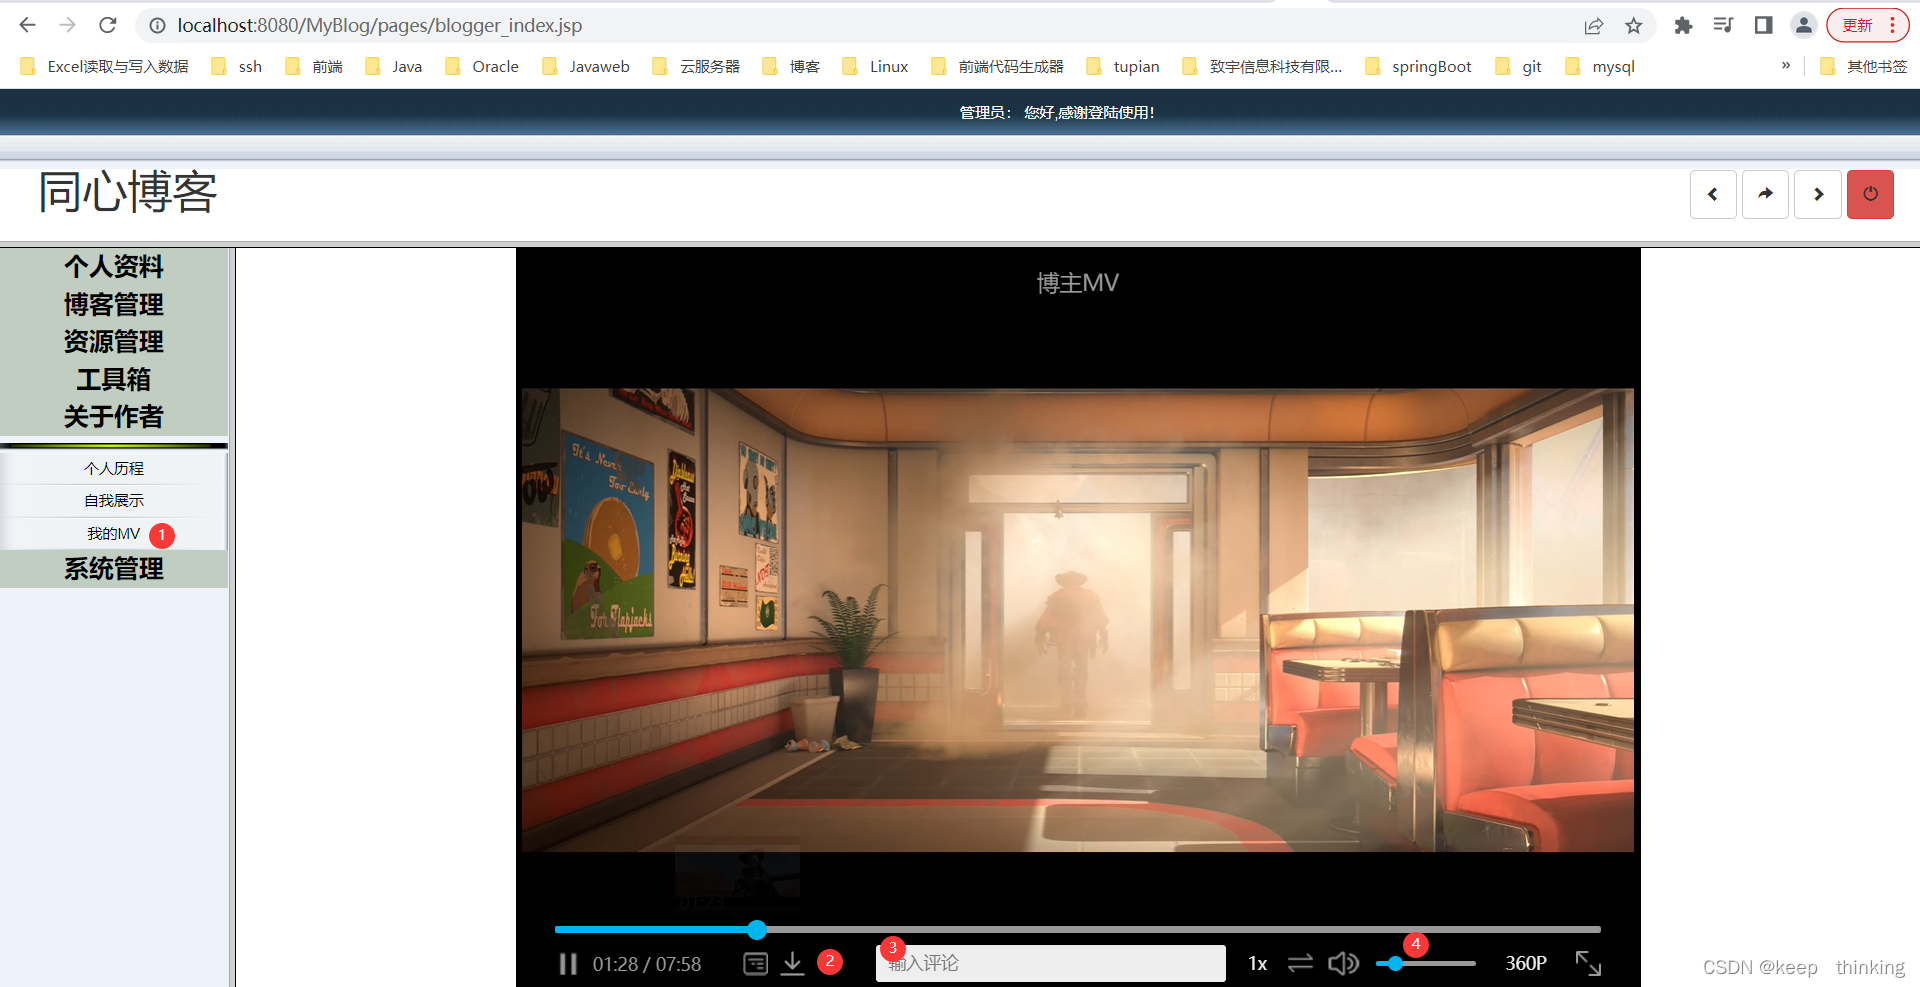The height and width of the screenshot is (987, 1920).
Task: Open the Chrome profile avatar icon
Action: point(1803,25)
